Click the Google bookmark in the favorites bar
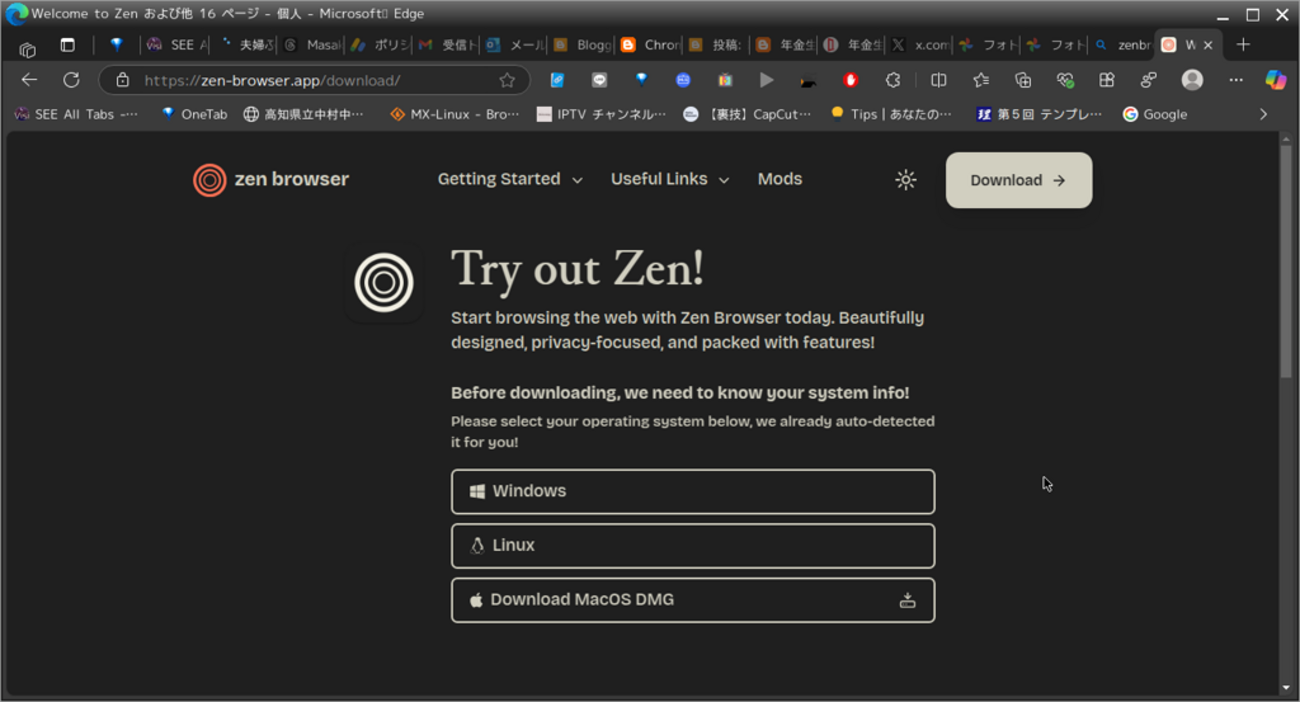This screenshot has width=1300, height=702. coord(1154,114)
